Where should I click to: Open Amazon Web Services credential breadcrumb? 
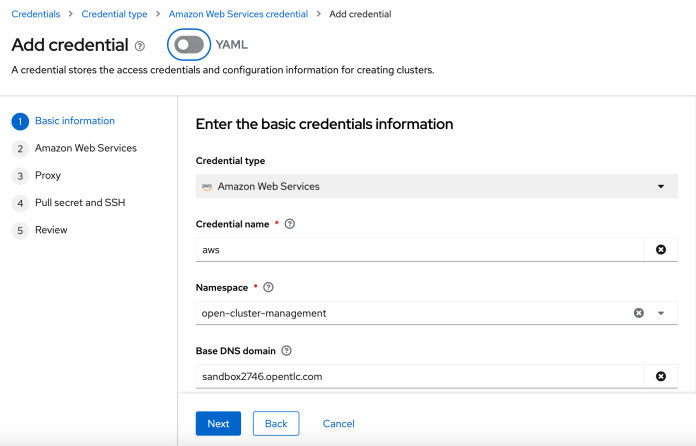pos(238,14)
